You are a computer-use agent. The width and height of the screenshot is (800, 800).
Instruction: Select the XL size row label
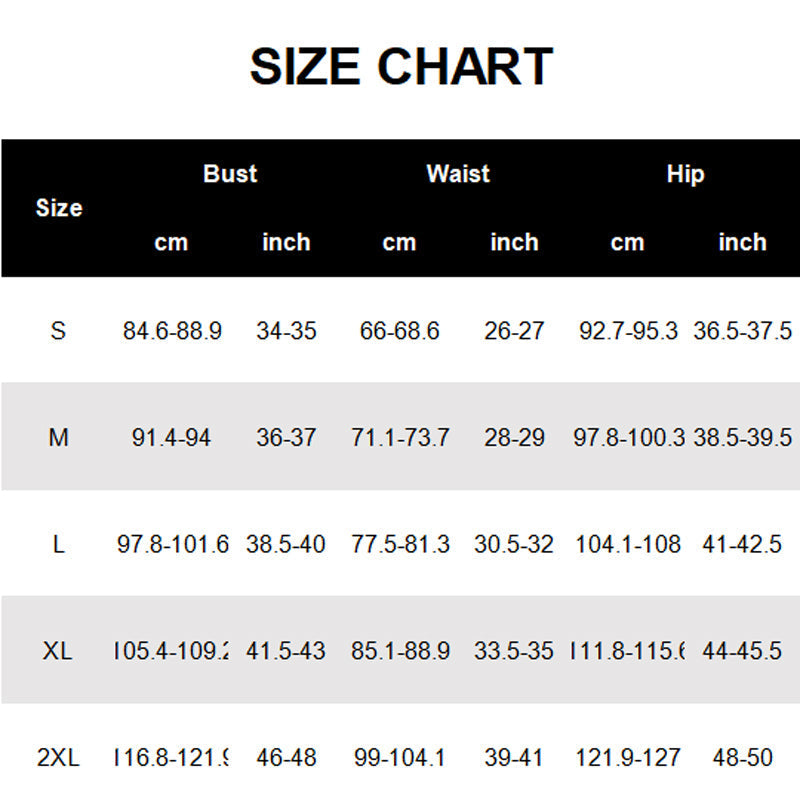tap(58, 651)
